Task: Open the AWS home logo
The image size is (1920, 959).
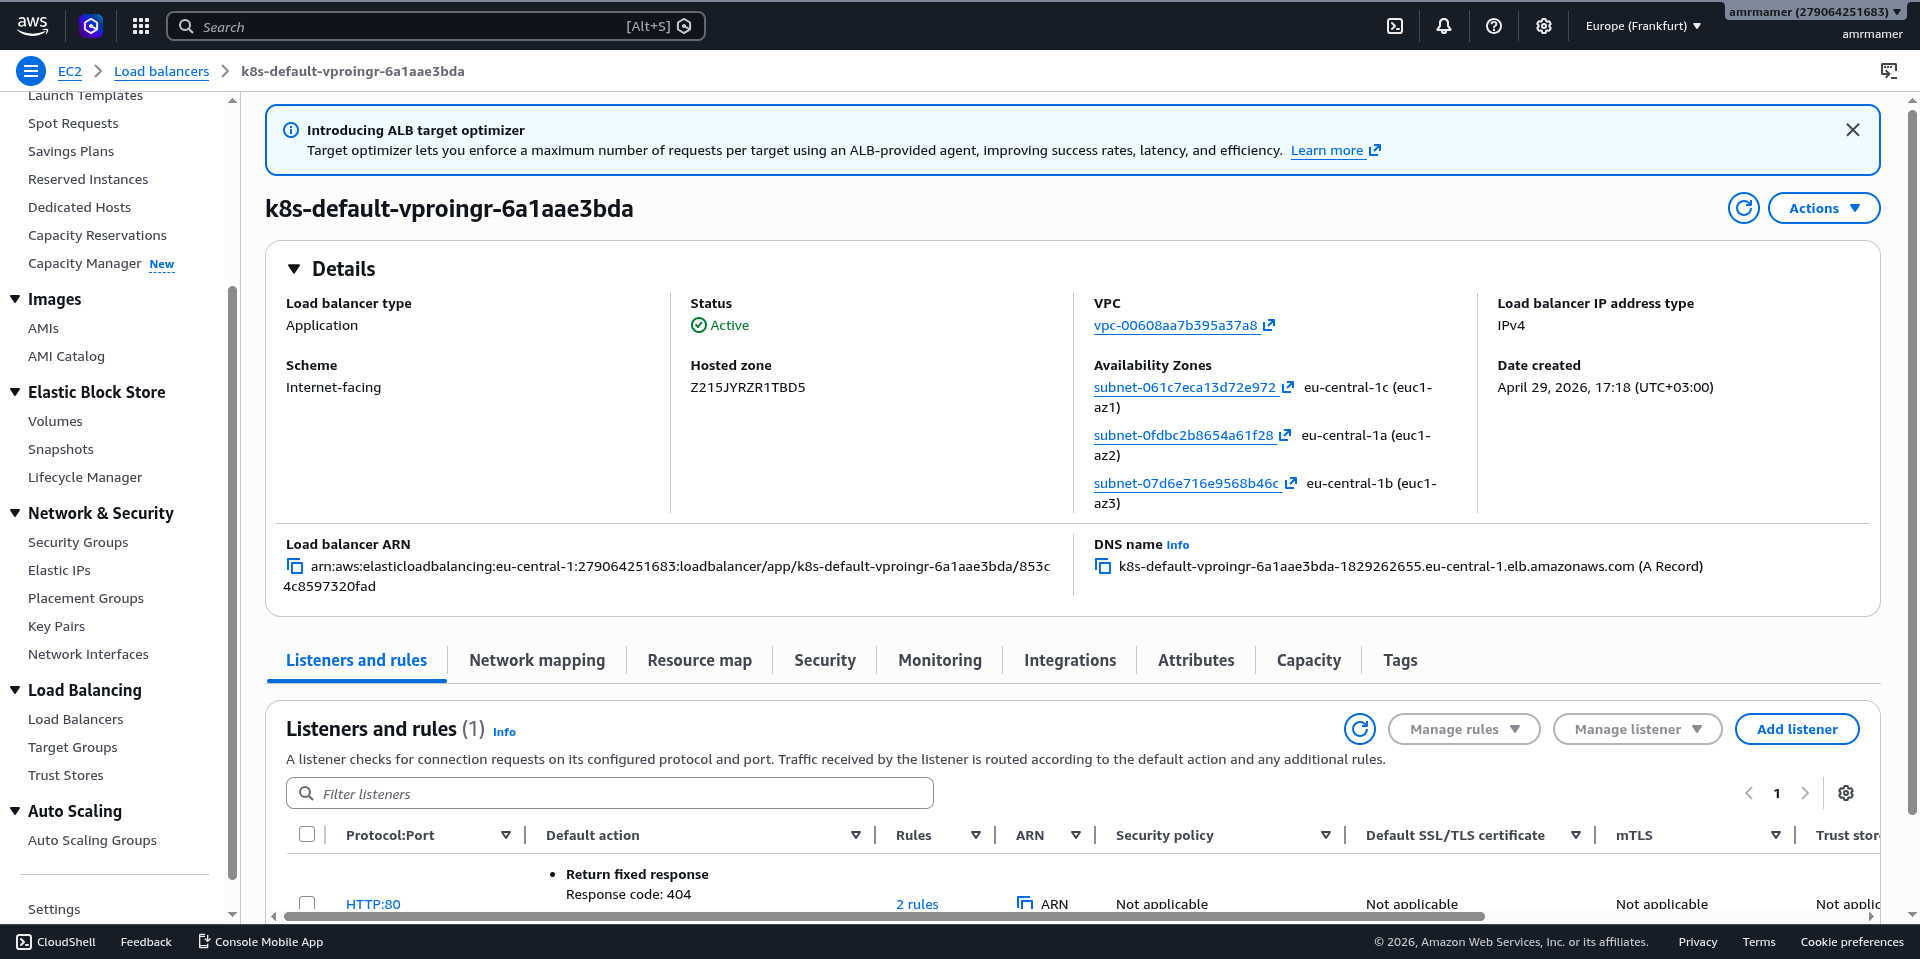Action: [32, 26]
